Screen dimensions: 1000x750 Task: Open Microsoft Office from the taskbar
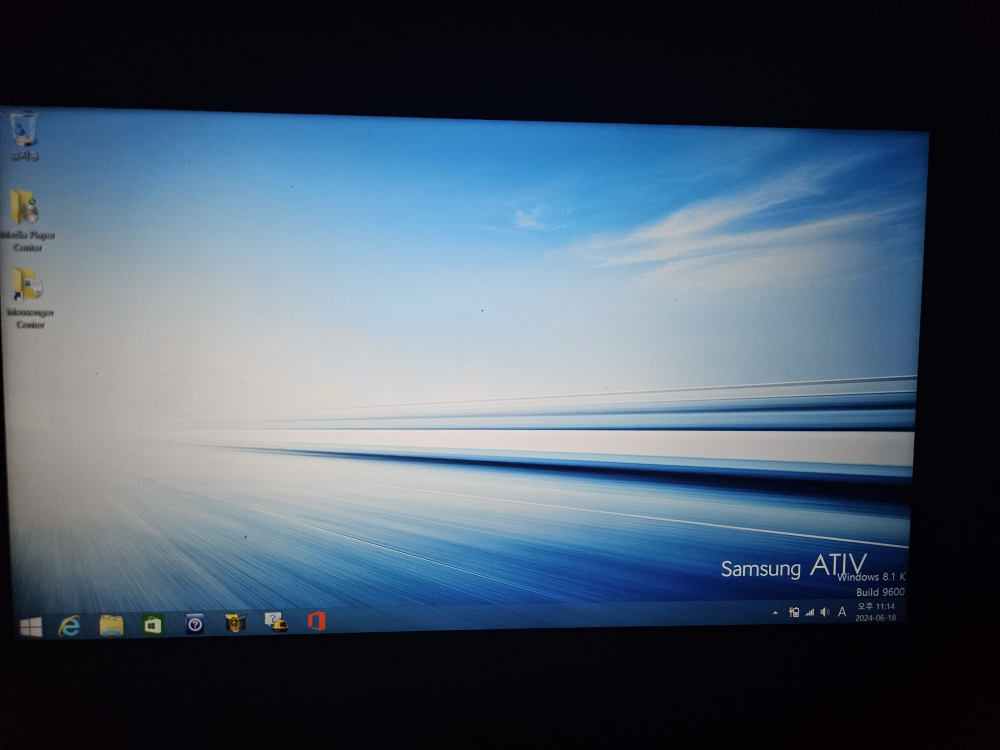pyautogui.click(x=316, y=621)
